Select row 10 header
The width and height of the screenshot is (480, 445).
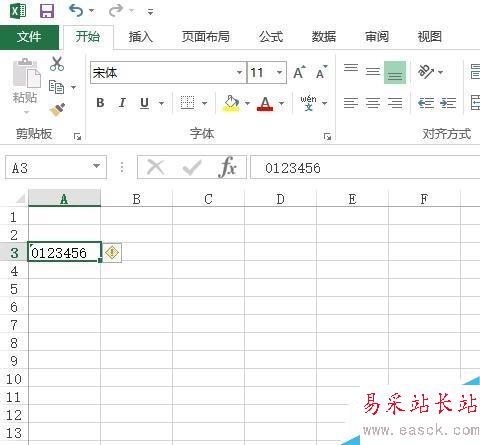[x=14, y=378]
